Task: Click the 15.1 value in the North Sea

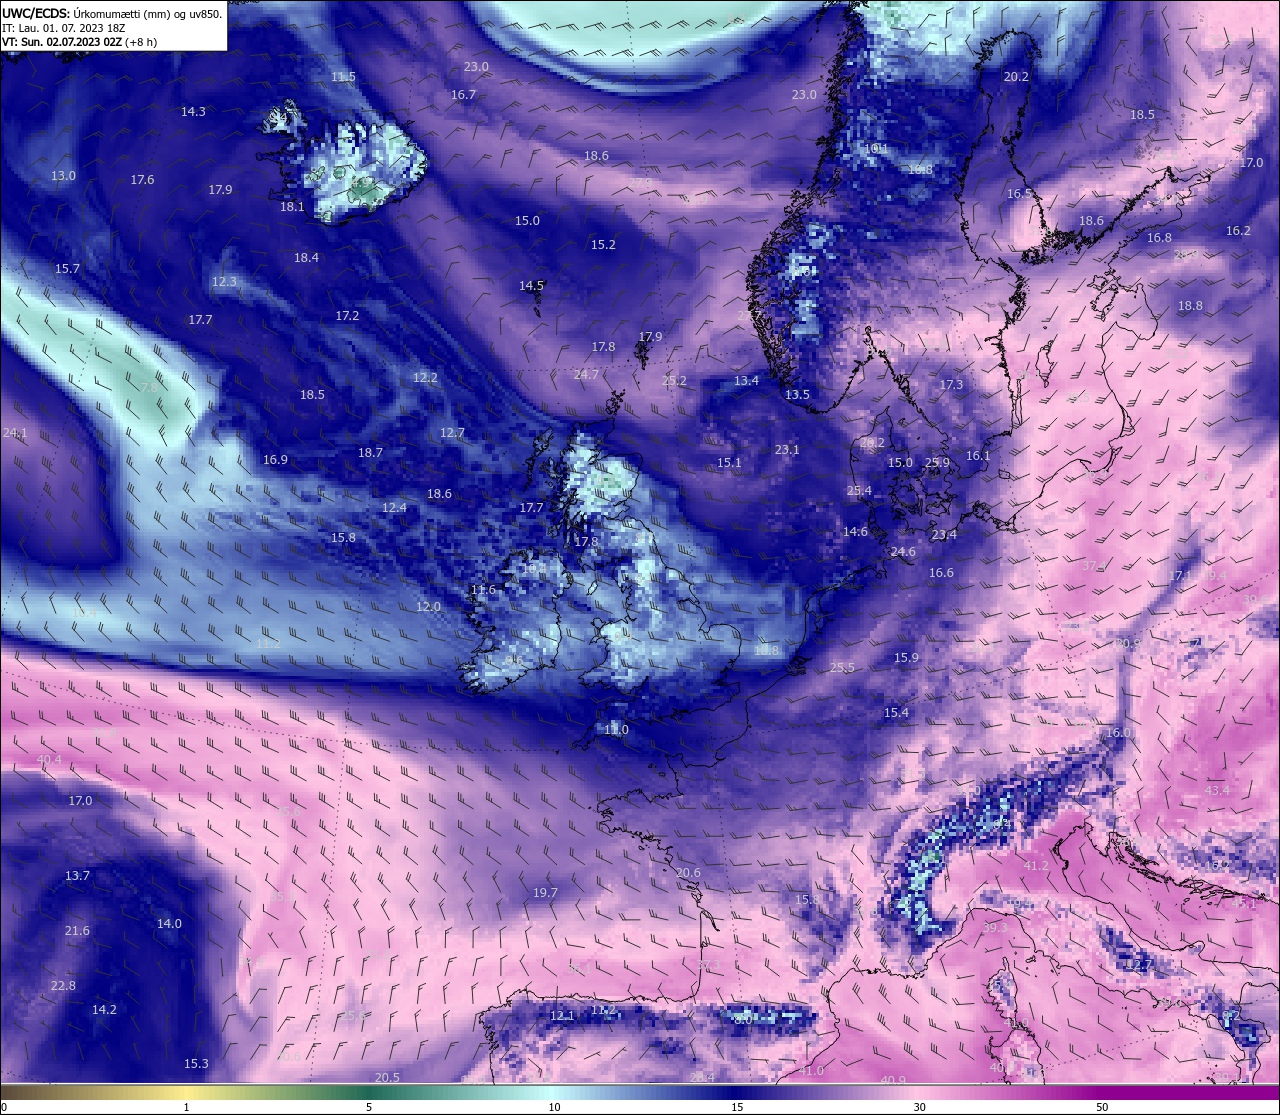Action: [729, 462]
